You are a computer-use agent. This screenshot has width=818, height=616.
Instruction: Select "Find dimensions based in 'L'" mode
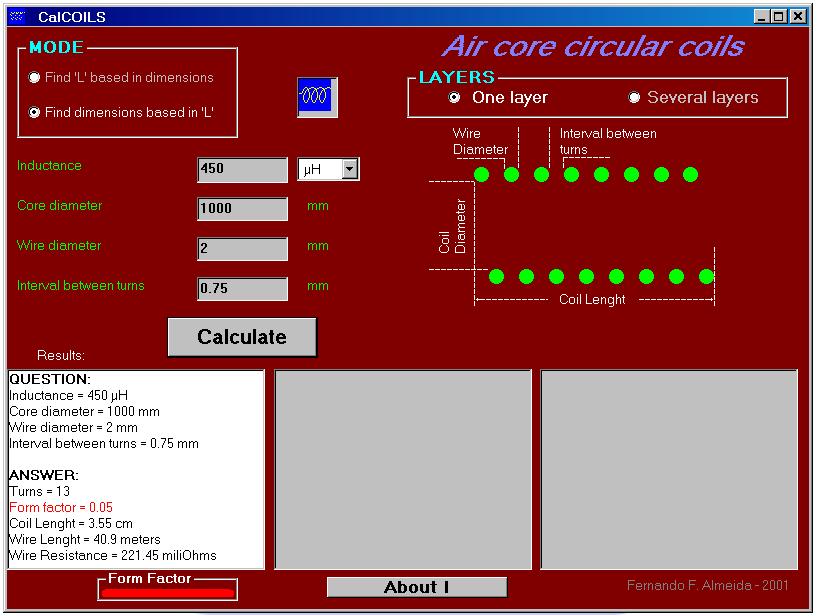36,113
